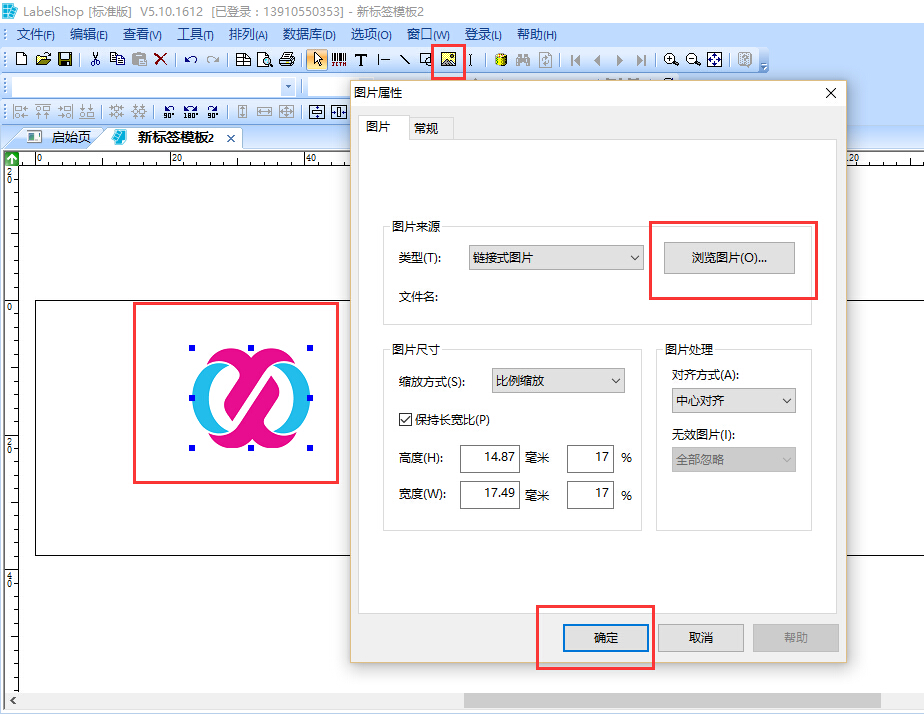Toggle the 保持长宽比 checkbox
Image resolution: width=924 pixels, height=714 pixels.
pos(406,420)
